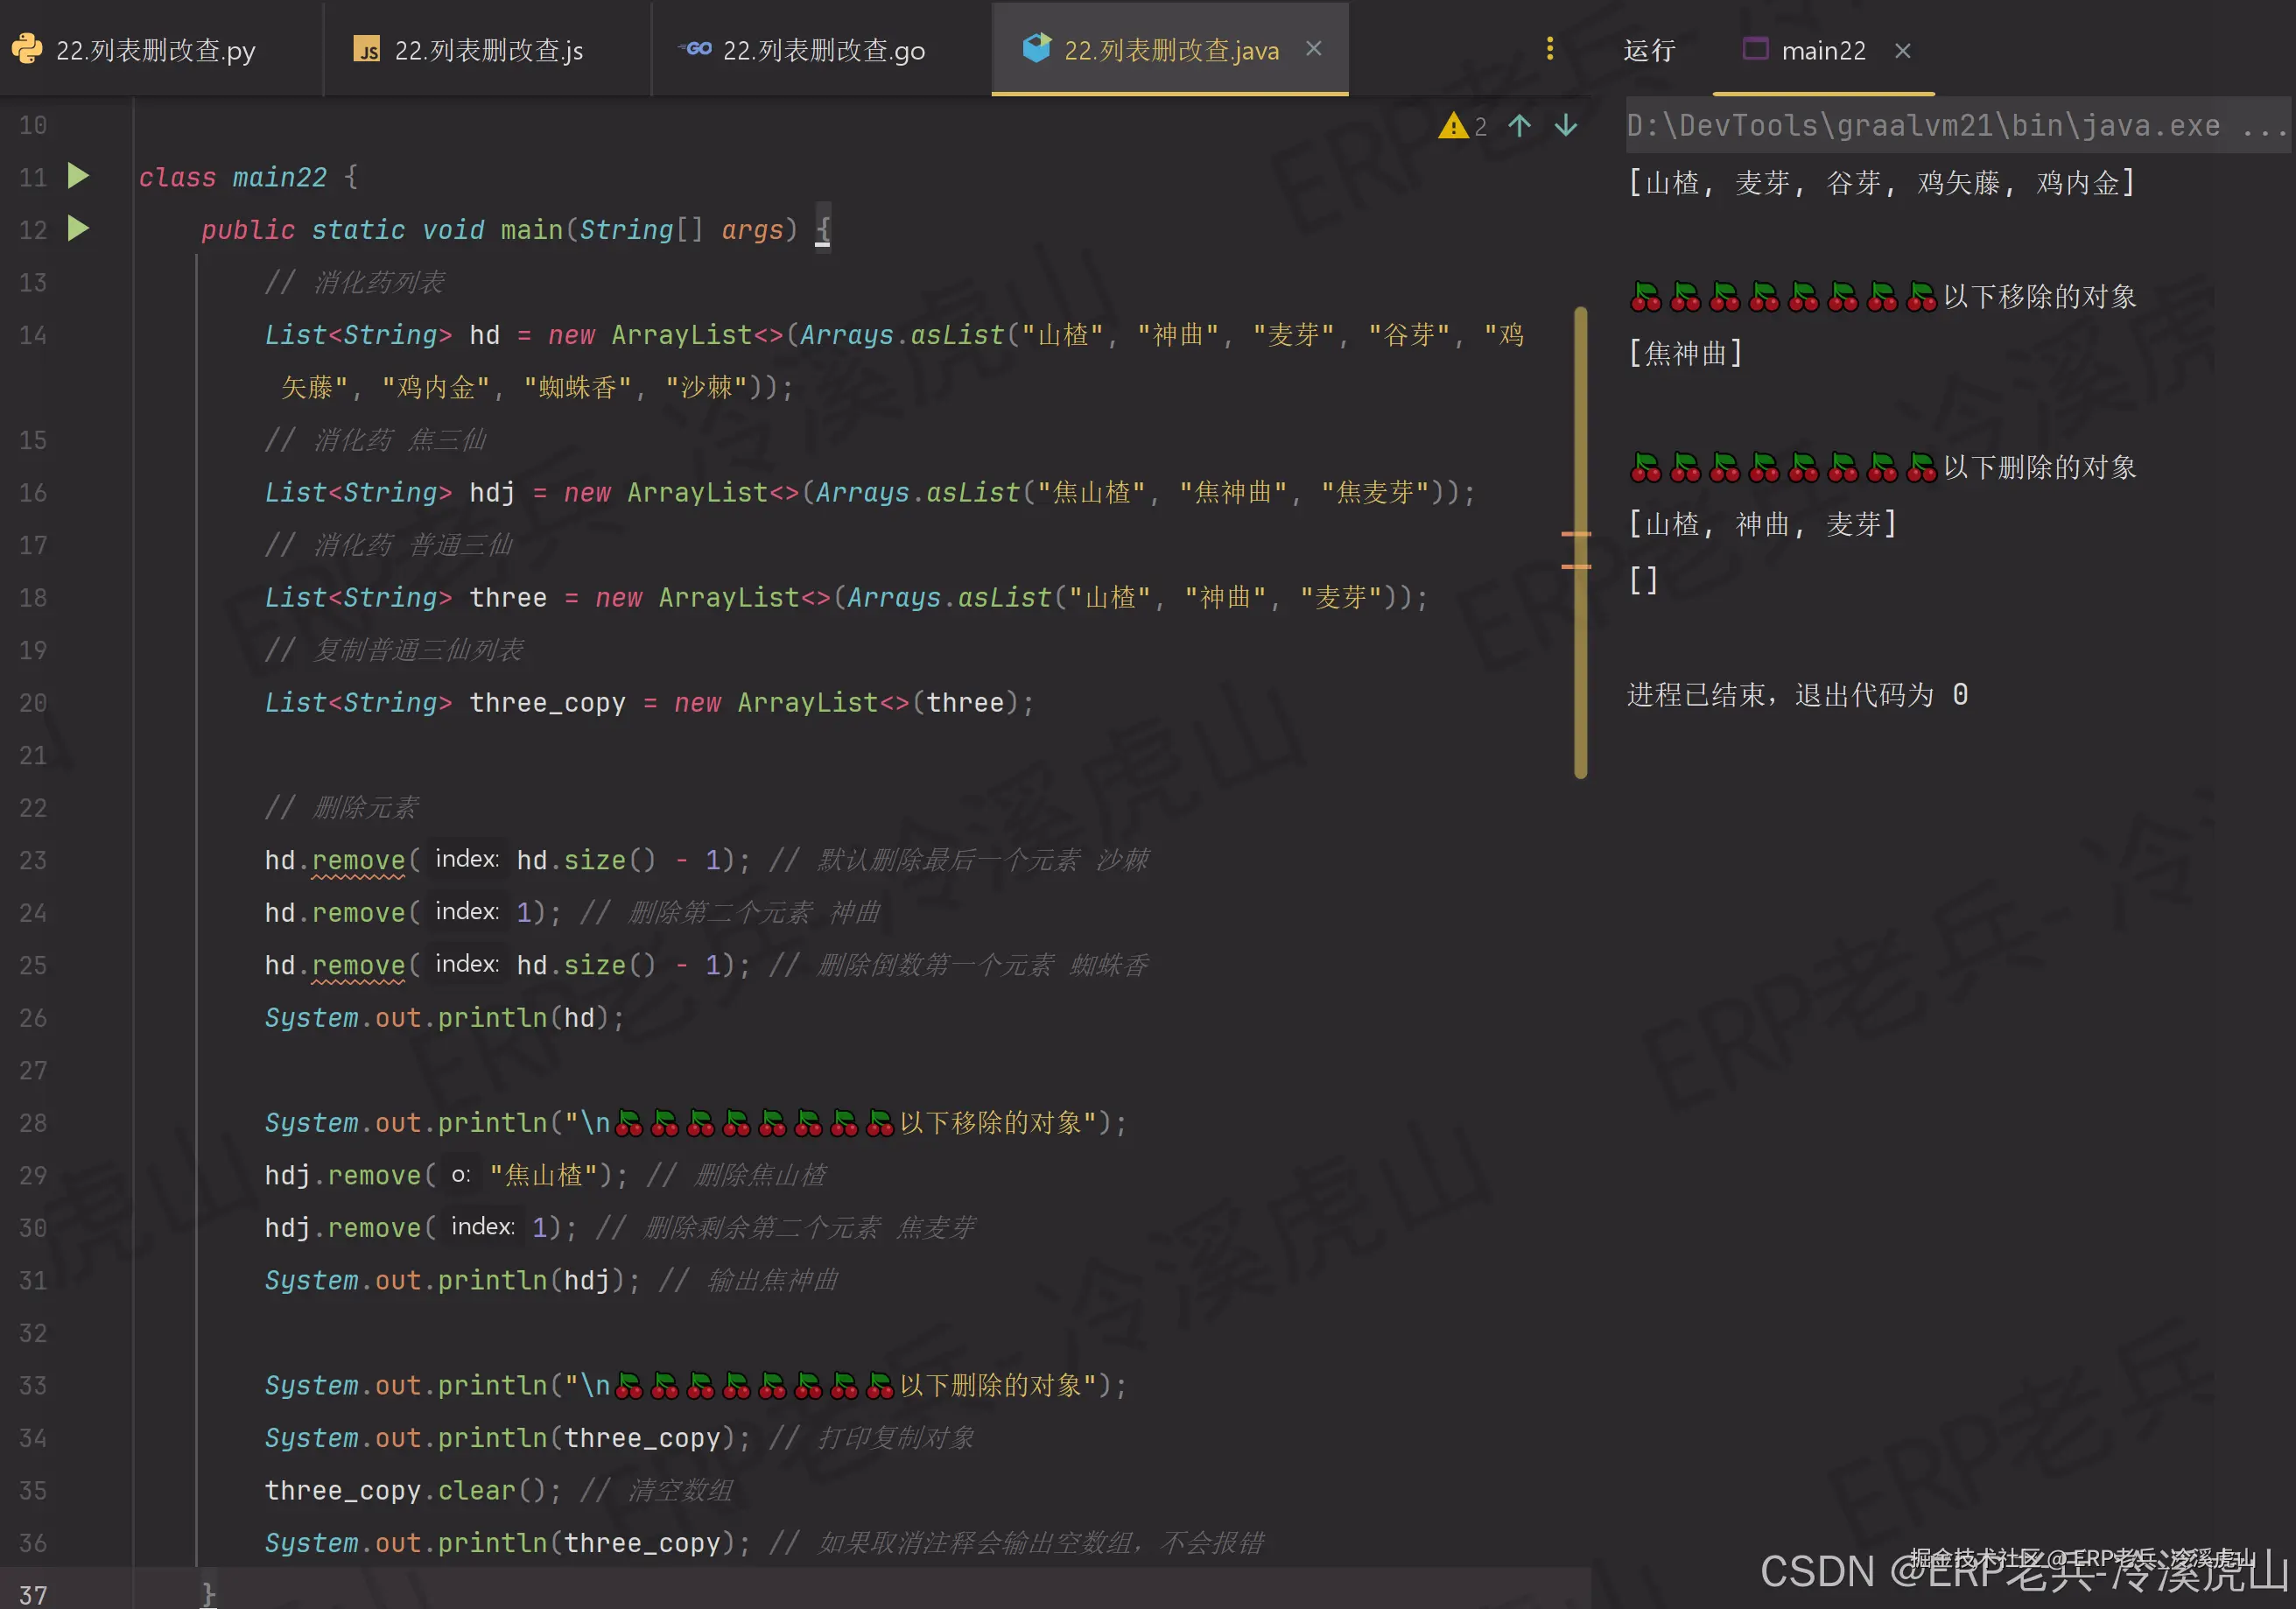Click run gutter arrow beside main method

point(78,229)
